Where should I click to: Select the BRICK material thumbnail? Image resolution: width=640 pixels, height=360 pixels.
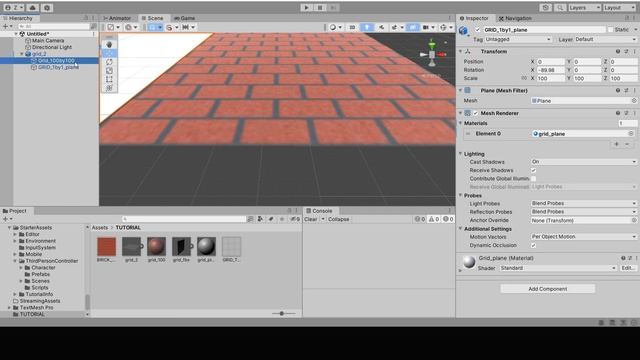point(107,247)
